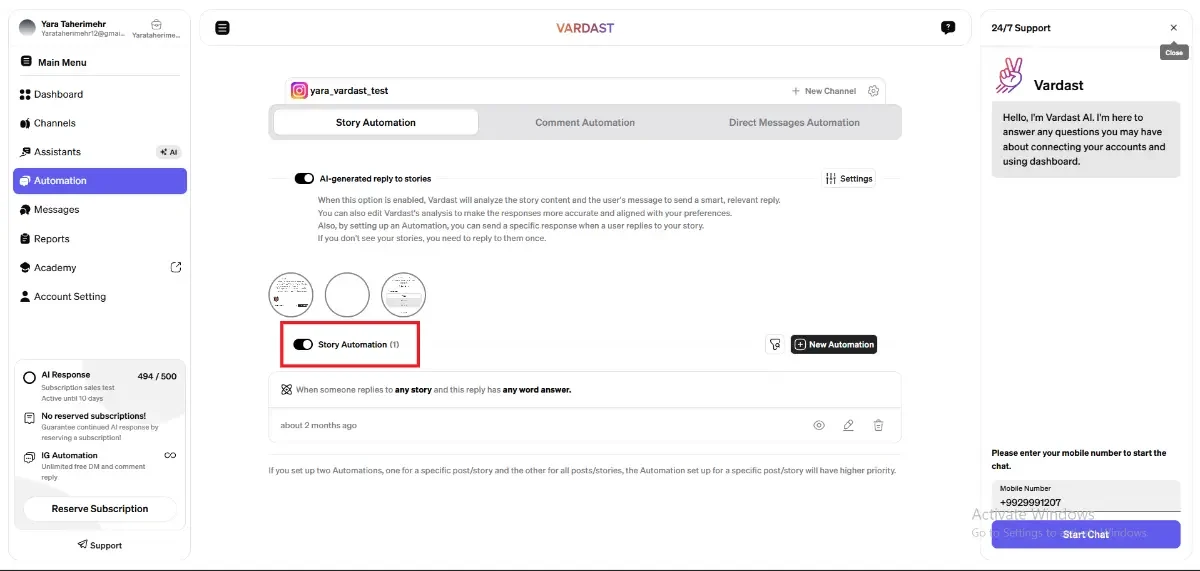Create a New Automation
Screen dimensions: 1200x571
834,344
